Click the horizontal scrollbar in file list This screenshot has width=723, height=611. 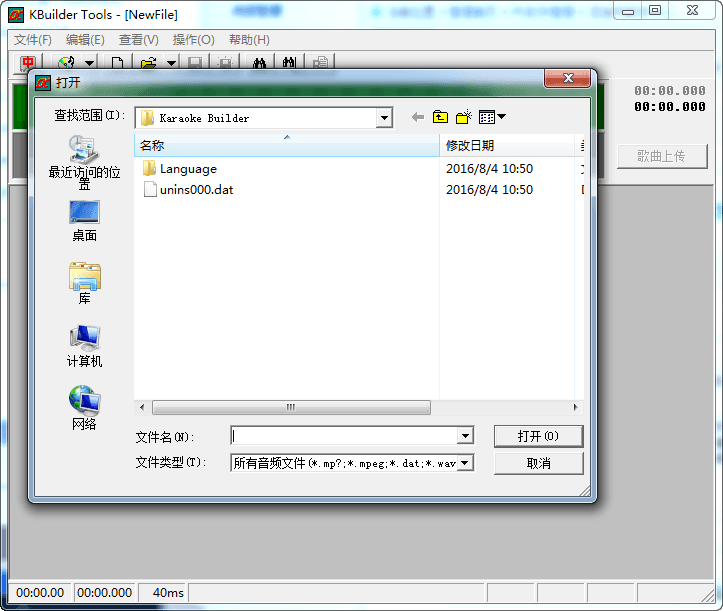click(x=291, y=408)
